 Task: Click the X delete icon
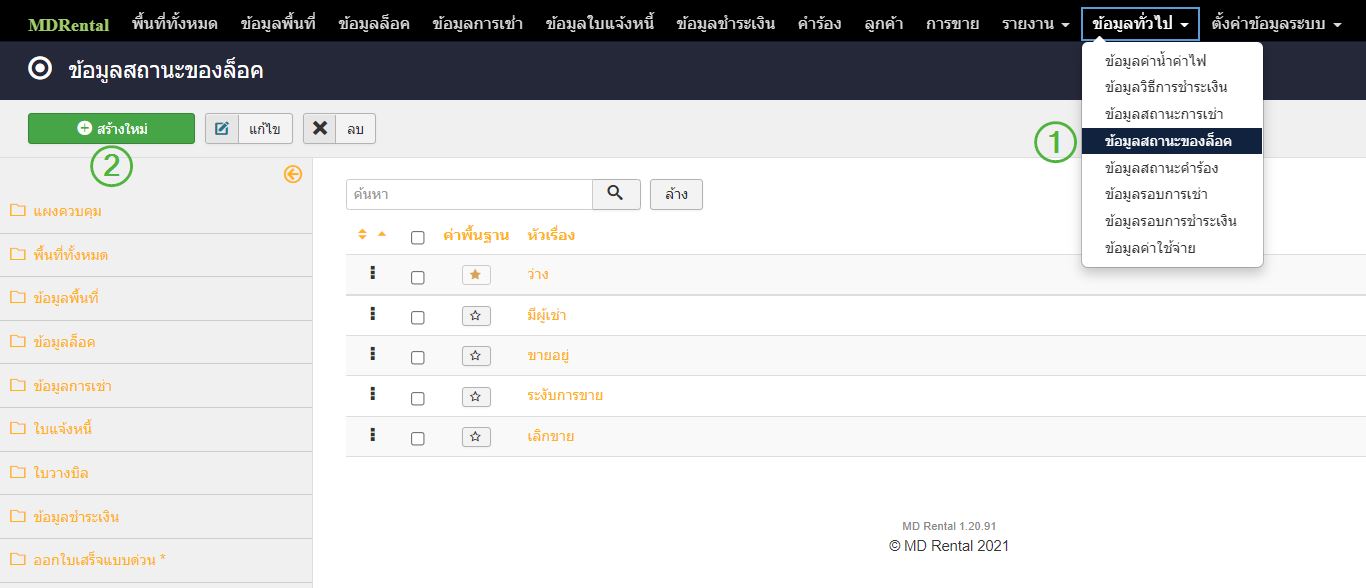click(320, 128)
